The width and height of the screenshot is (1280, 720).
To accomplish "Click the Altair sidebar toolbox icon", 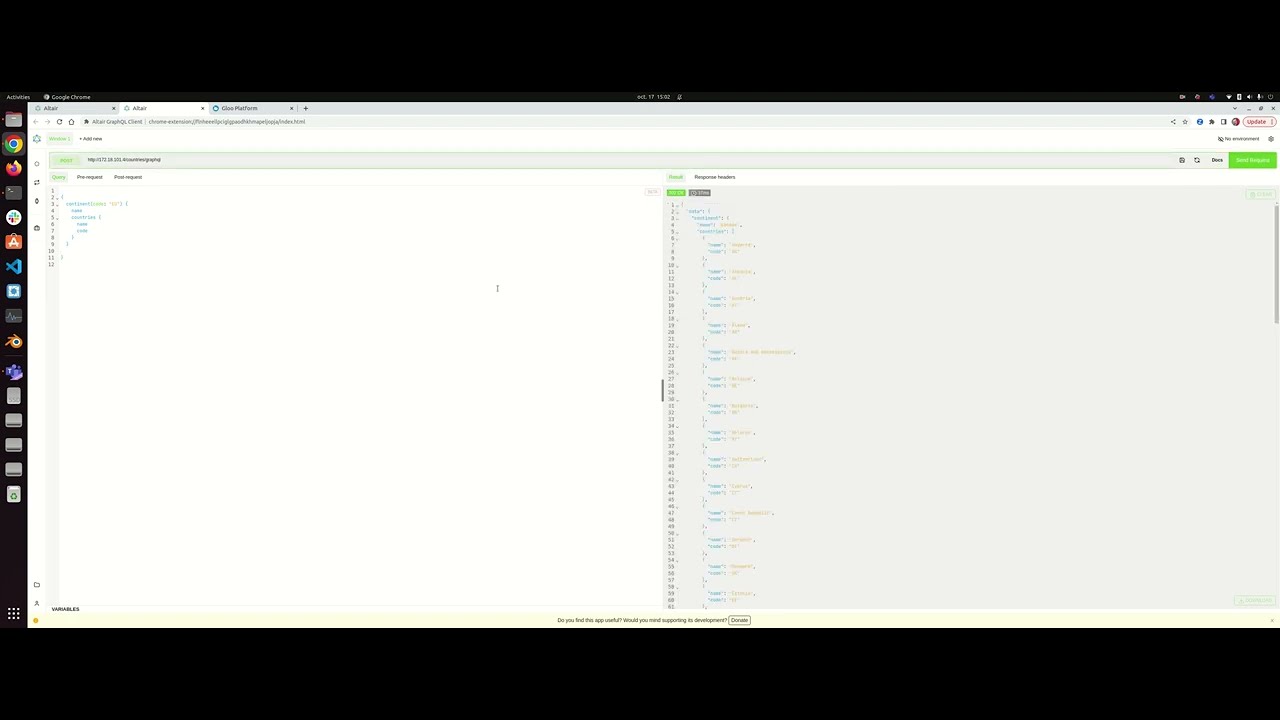I will [37, 227].
